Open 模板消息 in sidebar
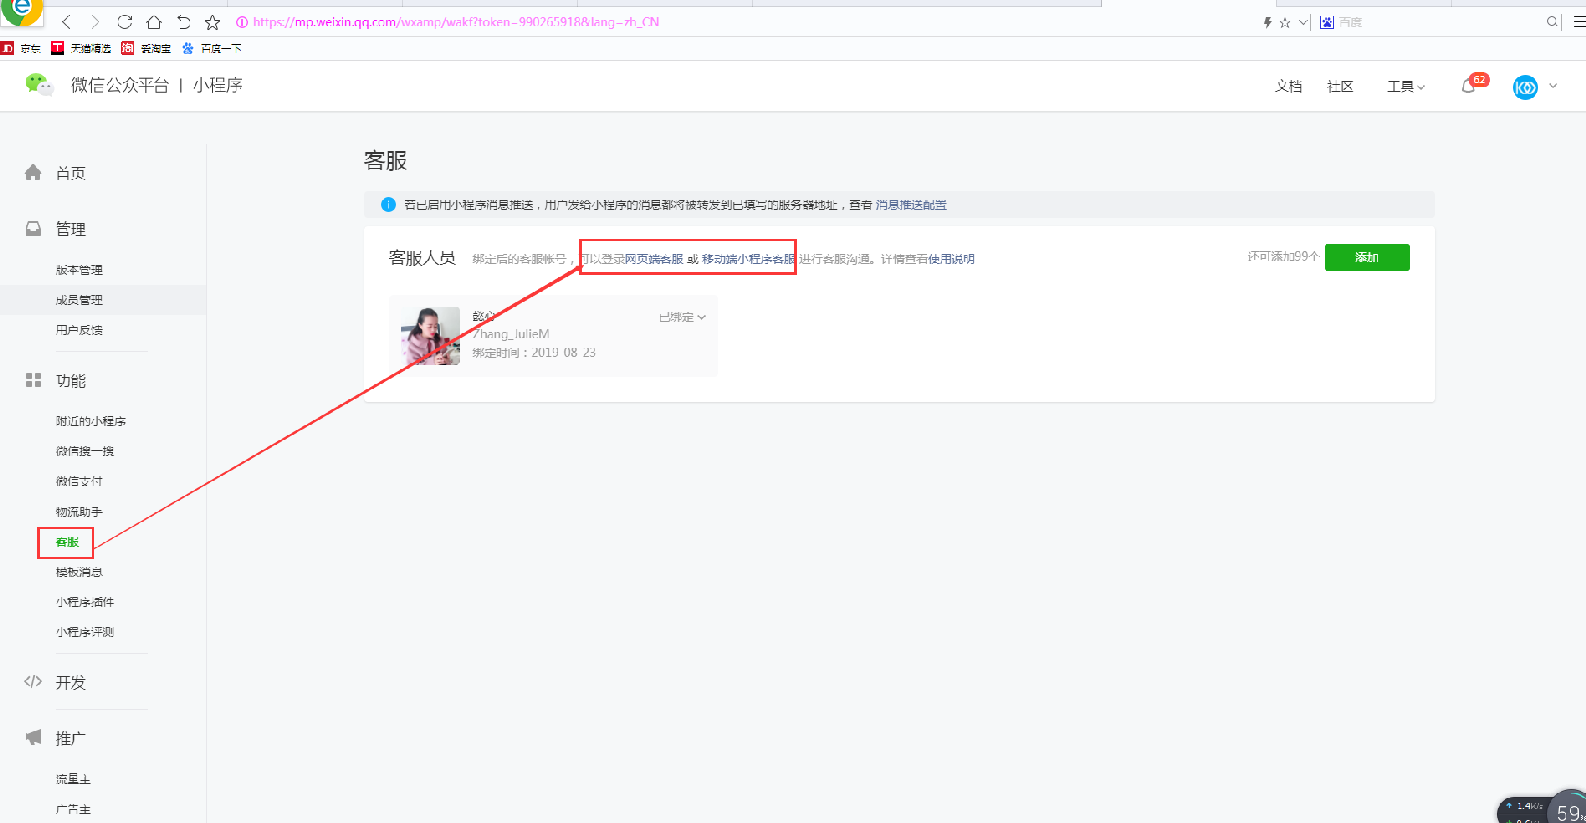Screen dimensions: 1586x823 click(79, 572)
